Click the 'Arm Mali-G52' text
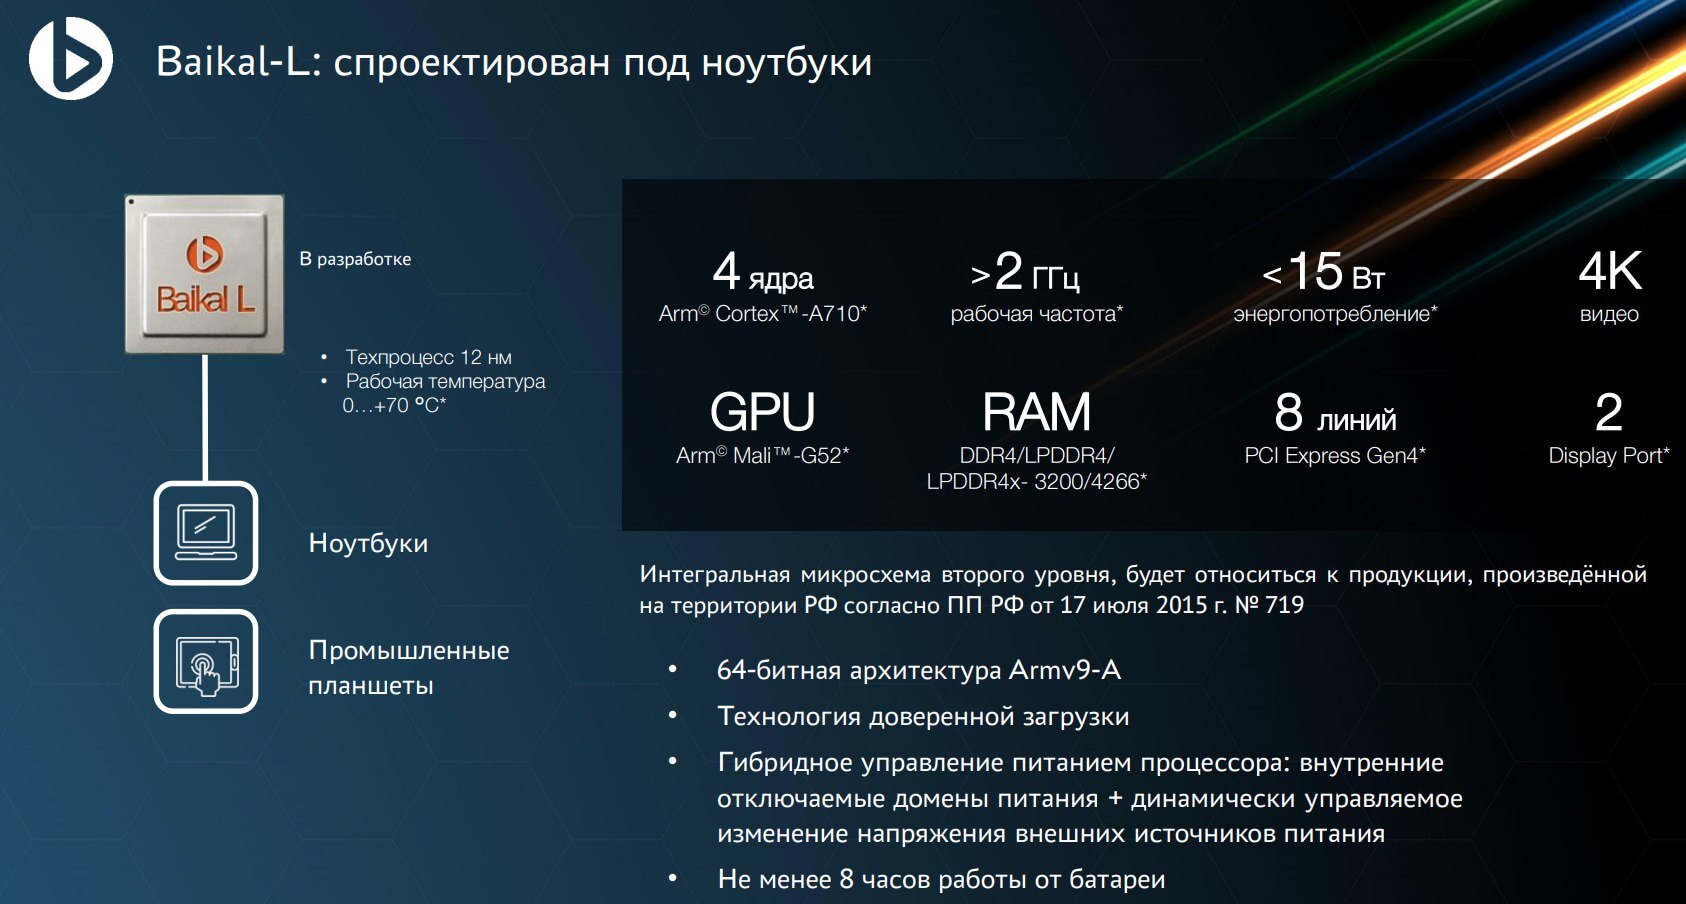 (762, 456)
